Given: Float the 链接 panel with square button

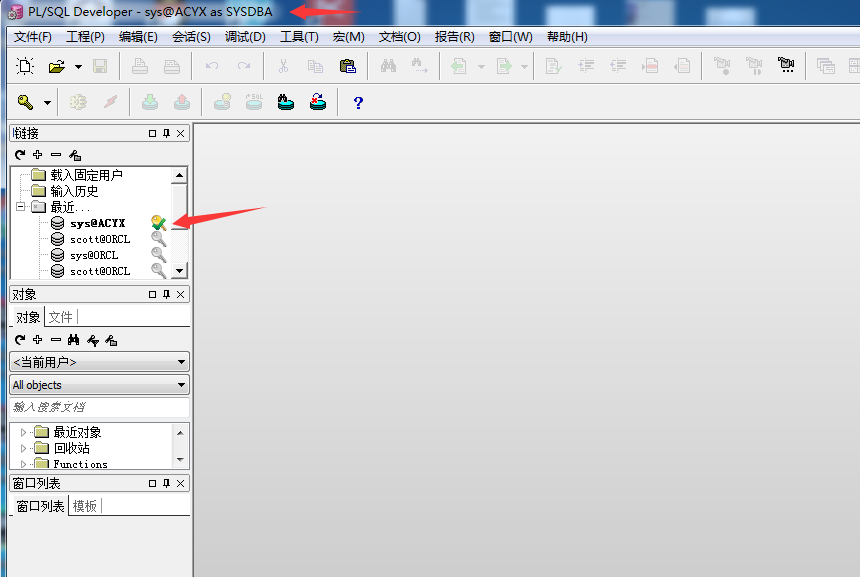Looking at the screenshot, I should click(x=152, y=133).
